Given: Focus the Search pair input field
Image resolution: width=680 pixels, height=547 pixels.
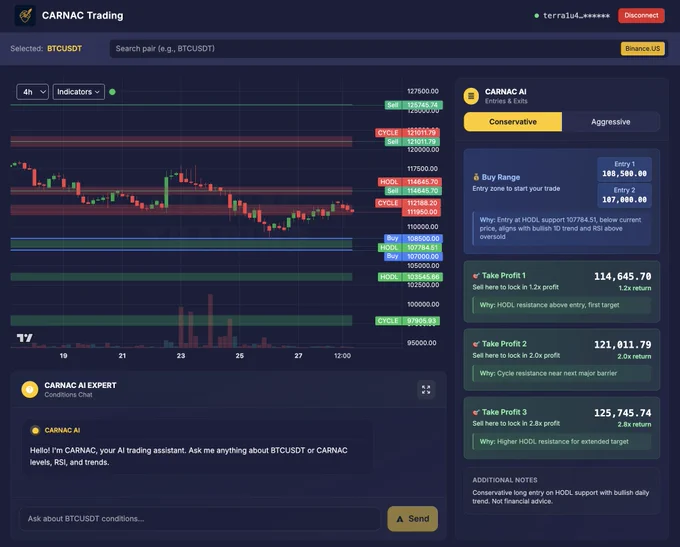Looking at the screenshot, I should (364, 49).
